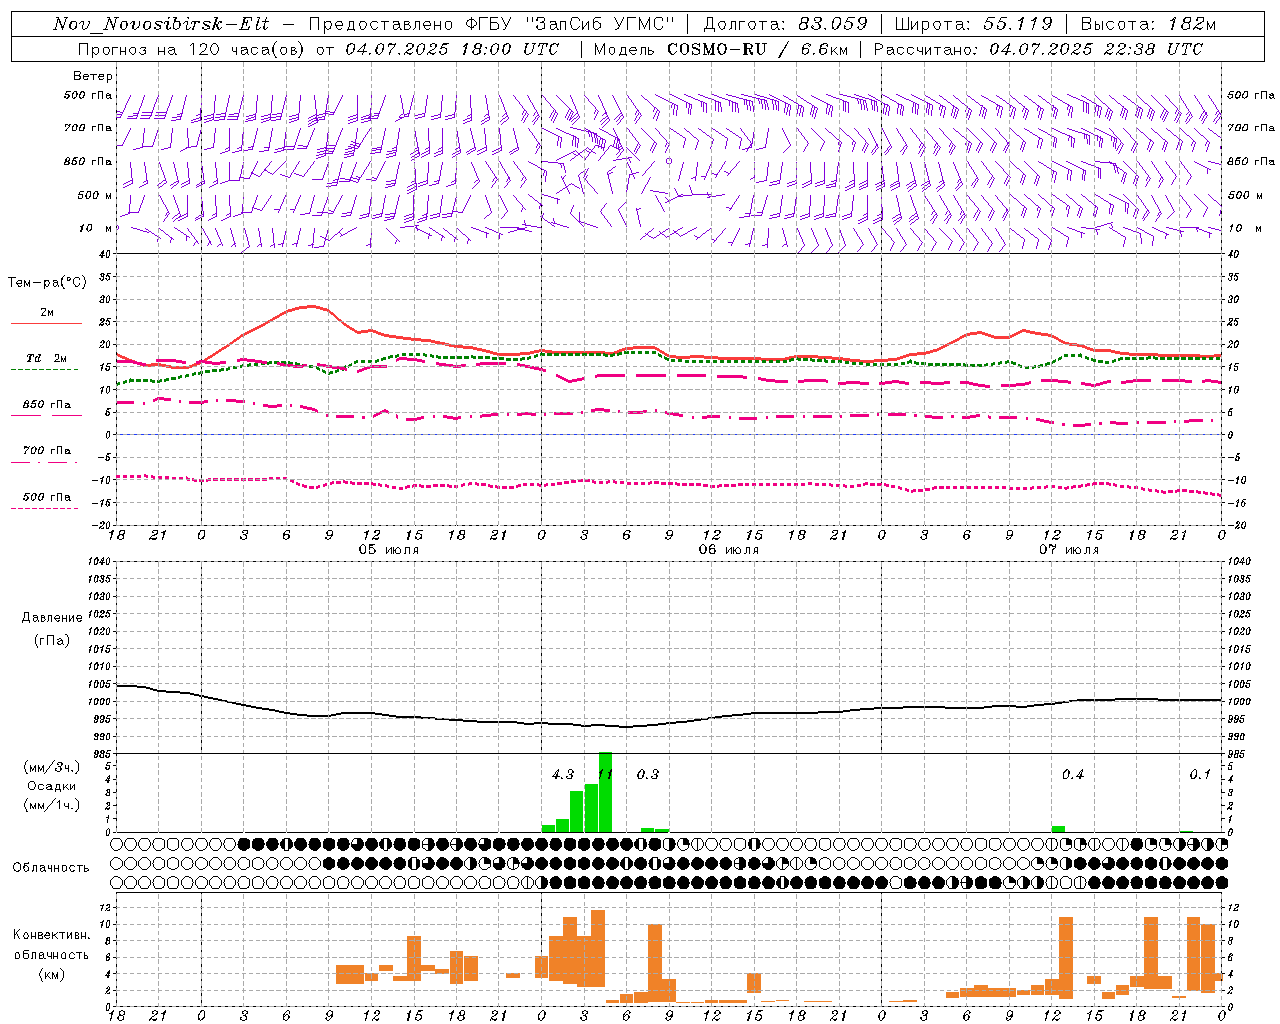Select the 06 июля date marker
This screenshot has height=1024, width=1280.
[x=729, y=550]
